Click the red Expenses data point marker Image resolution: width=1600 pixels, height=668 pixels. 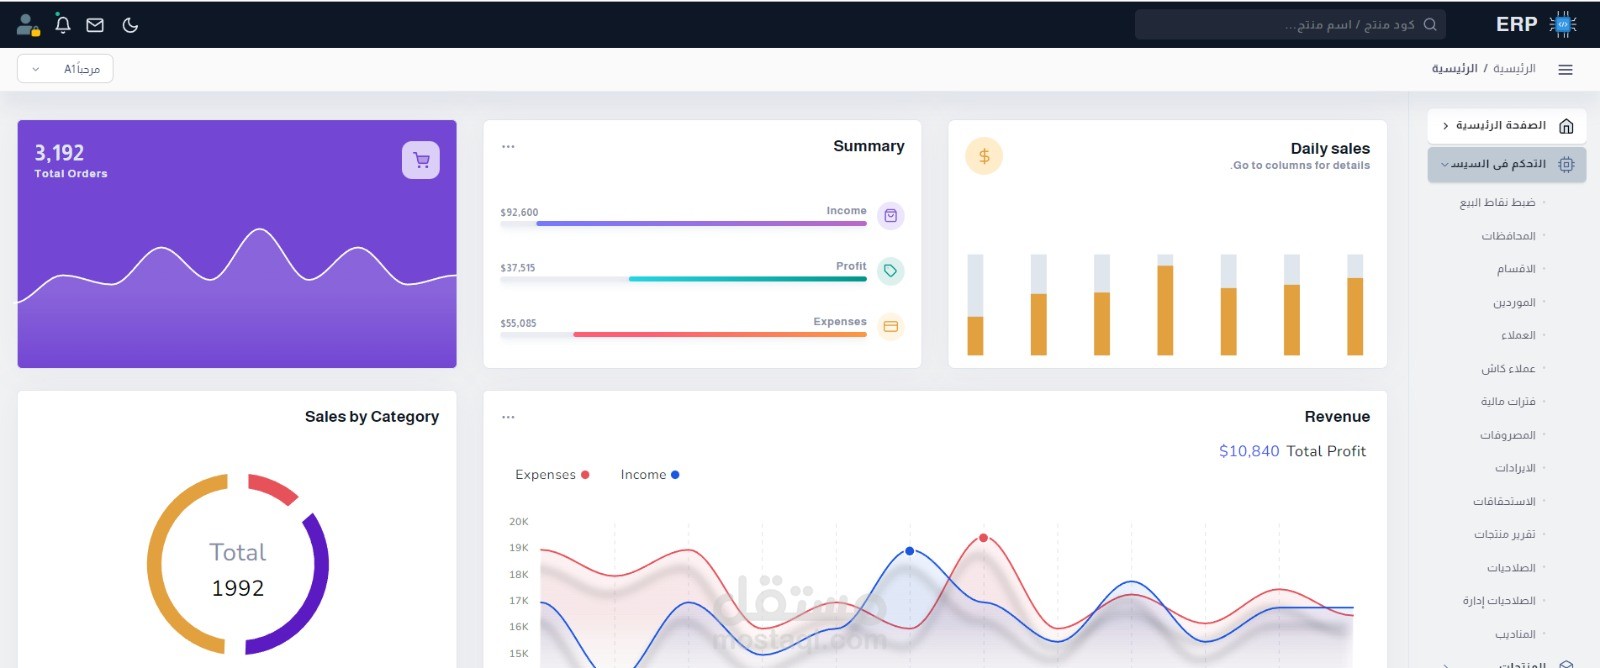tap(983, 538)
